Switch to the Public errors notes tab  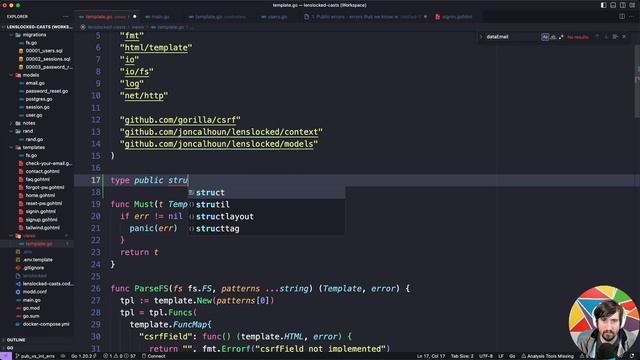(365, 17)
